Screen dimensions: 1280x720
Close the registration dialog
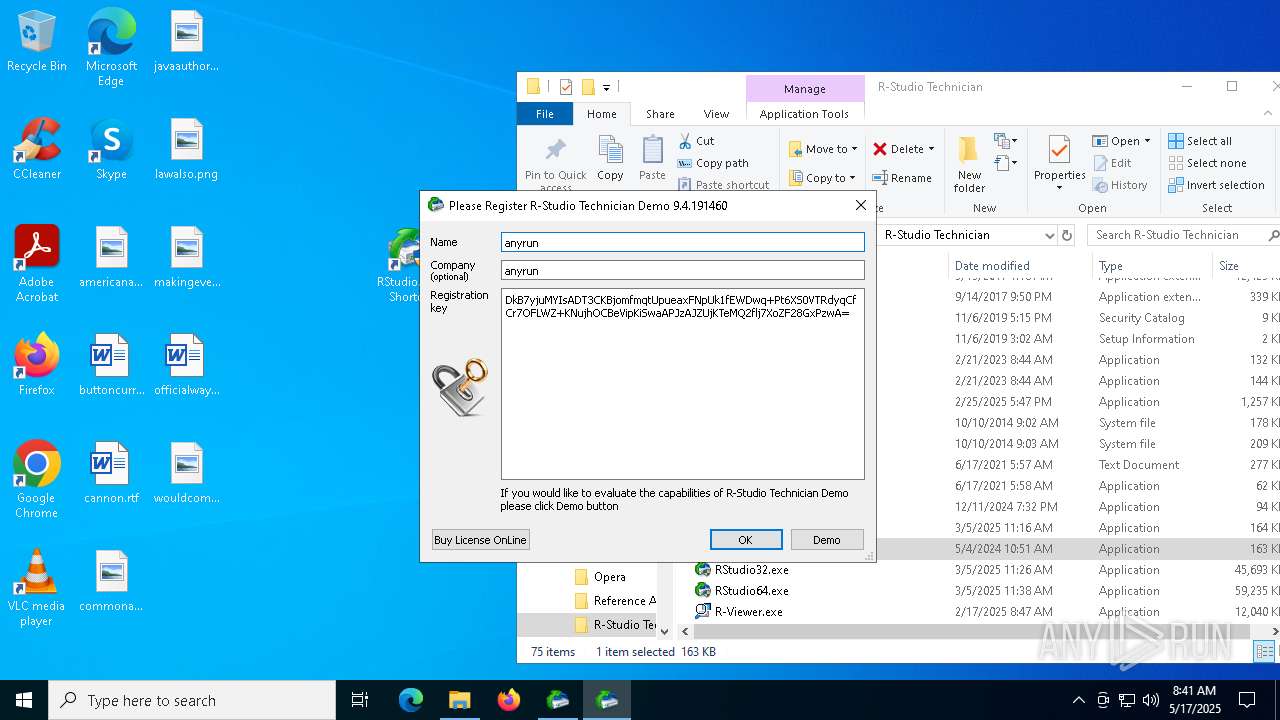point(860,205)
